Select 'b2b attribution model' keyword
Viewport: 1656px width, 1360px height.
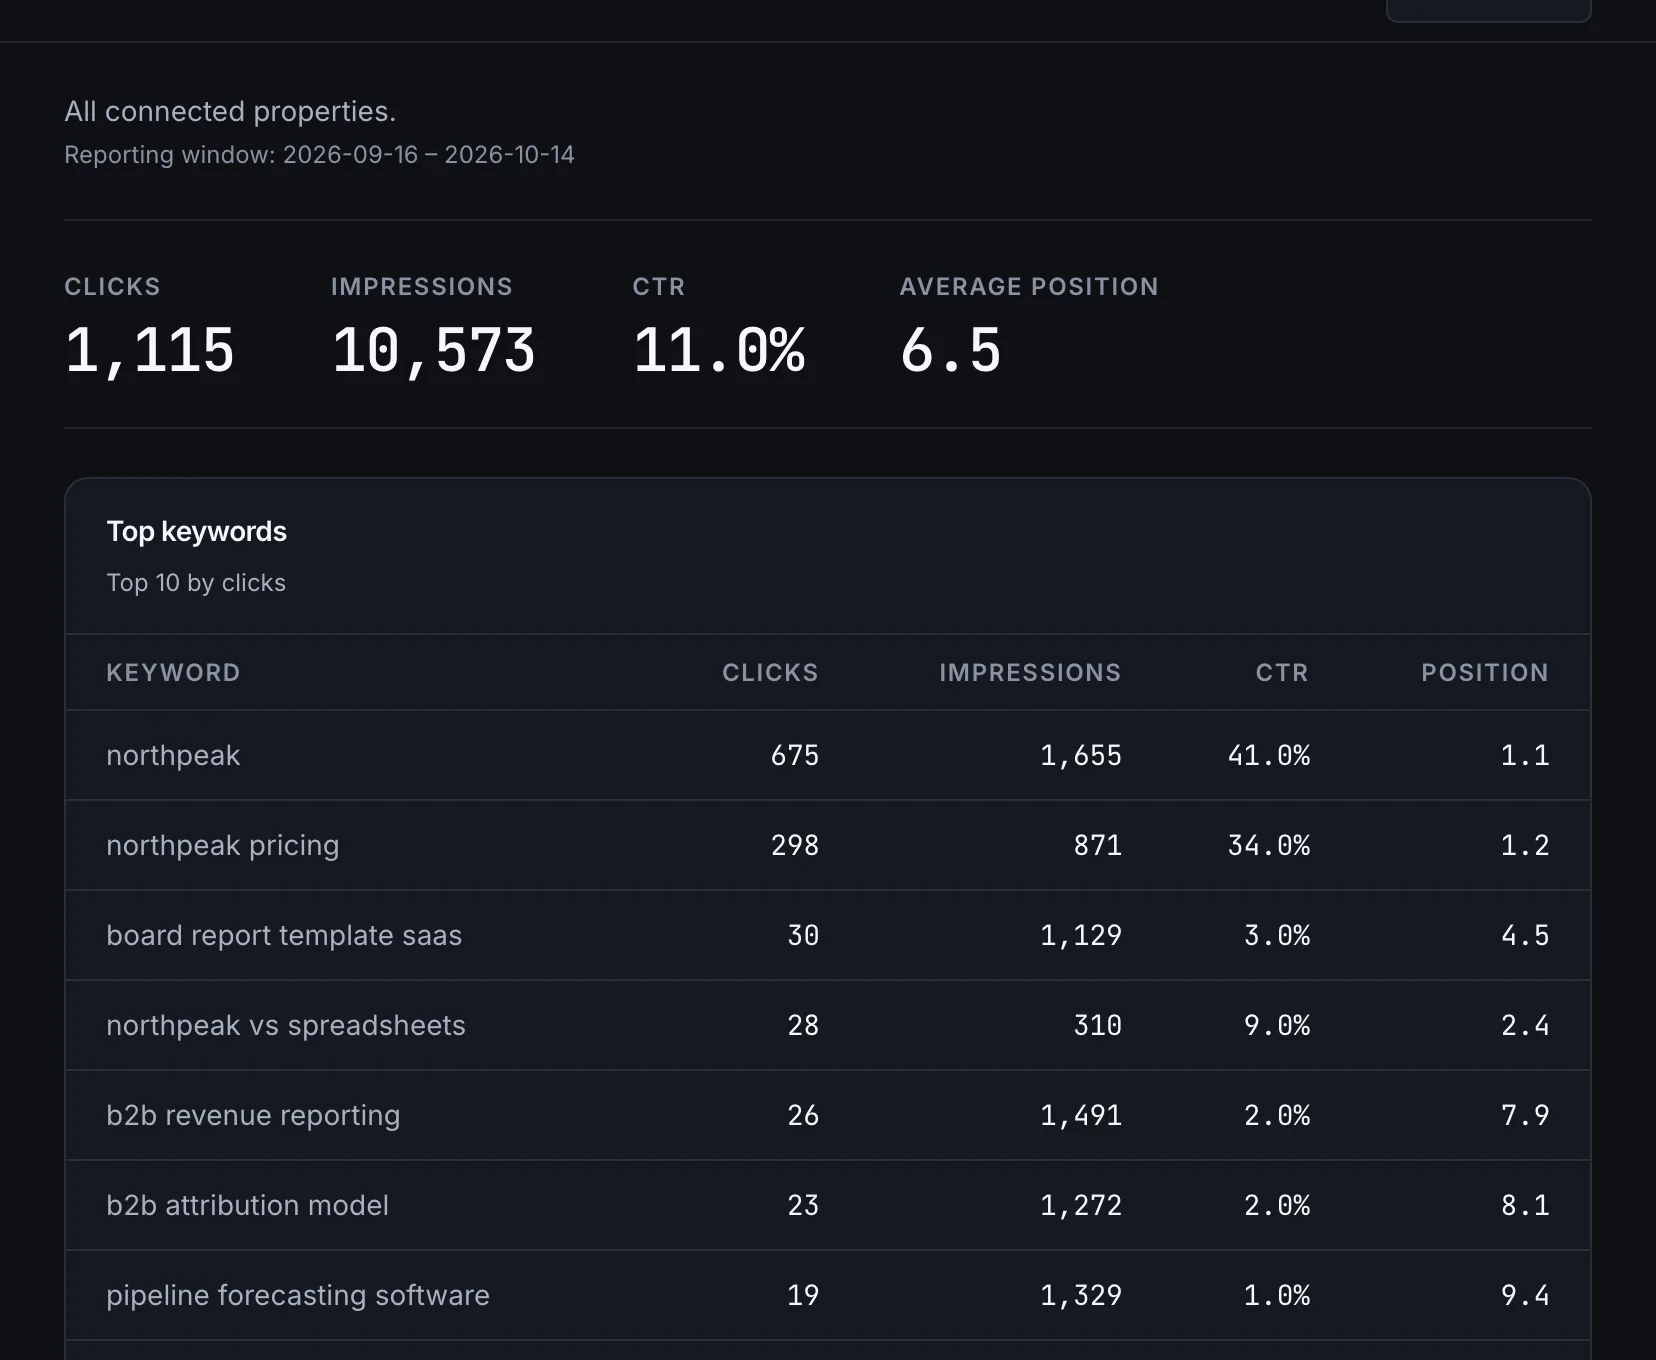pyautogui.click(x=247, y=1205)
